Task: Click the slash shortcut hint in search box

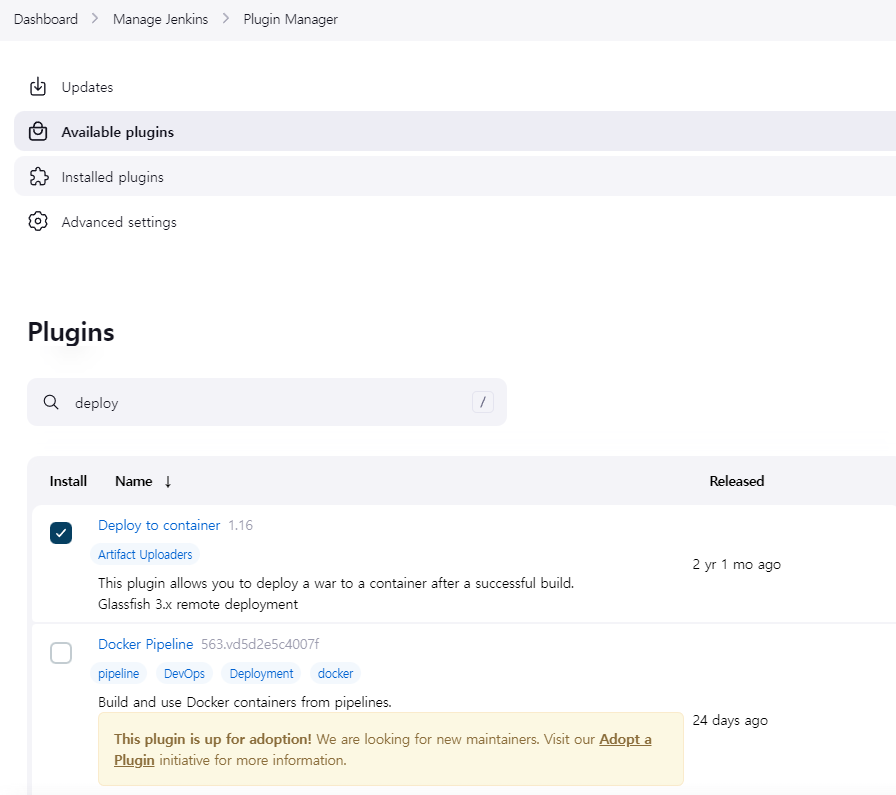Action: (483, 402)
